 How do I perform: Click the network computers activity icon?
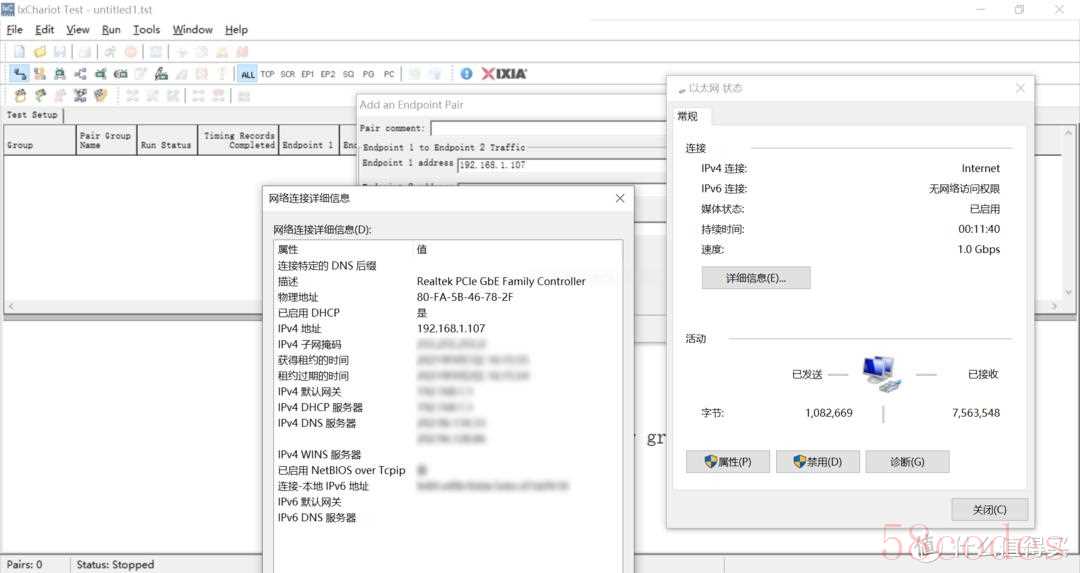pos(881,374)
